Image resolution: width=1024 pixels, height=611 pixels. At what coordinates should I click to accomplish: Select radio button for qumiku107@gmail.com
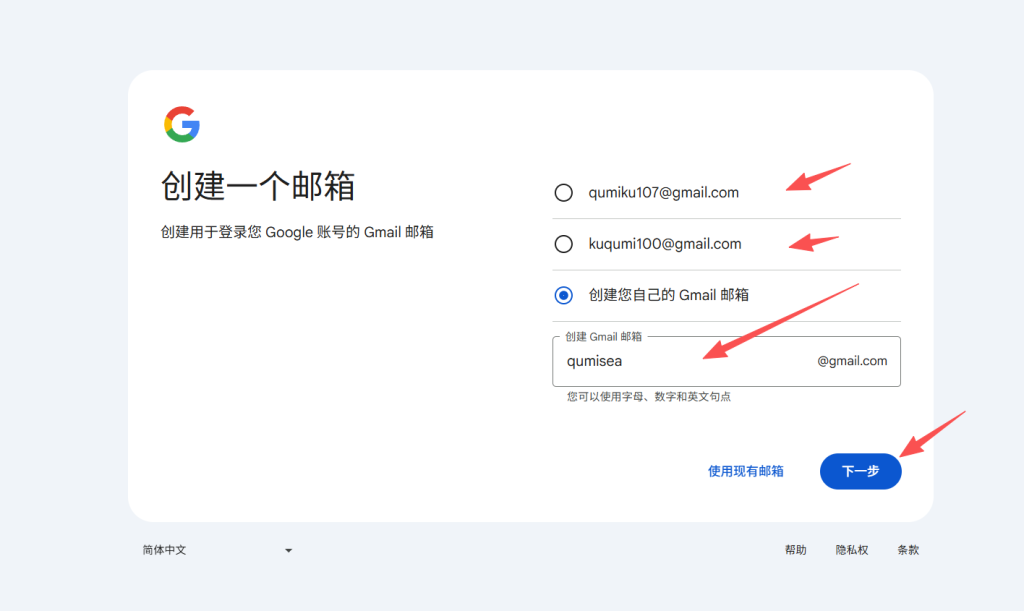(563, 192)
